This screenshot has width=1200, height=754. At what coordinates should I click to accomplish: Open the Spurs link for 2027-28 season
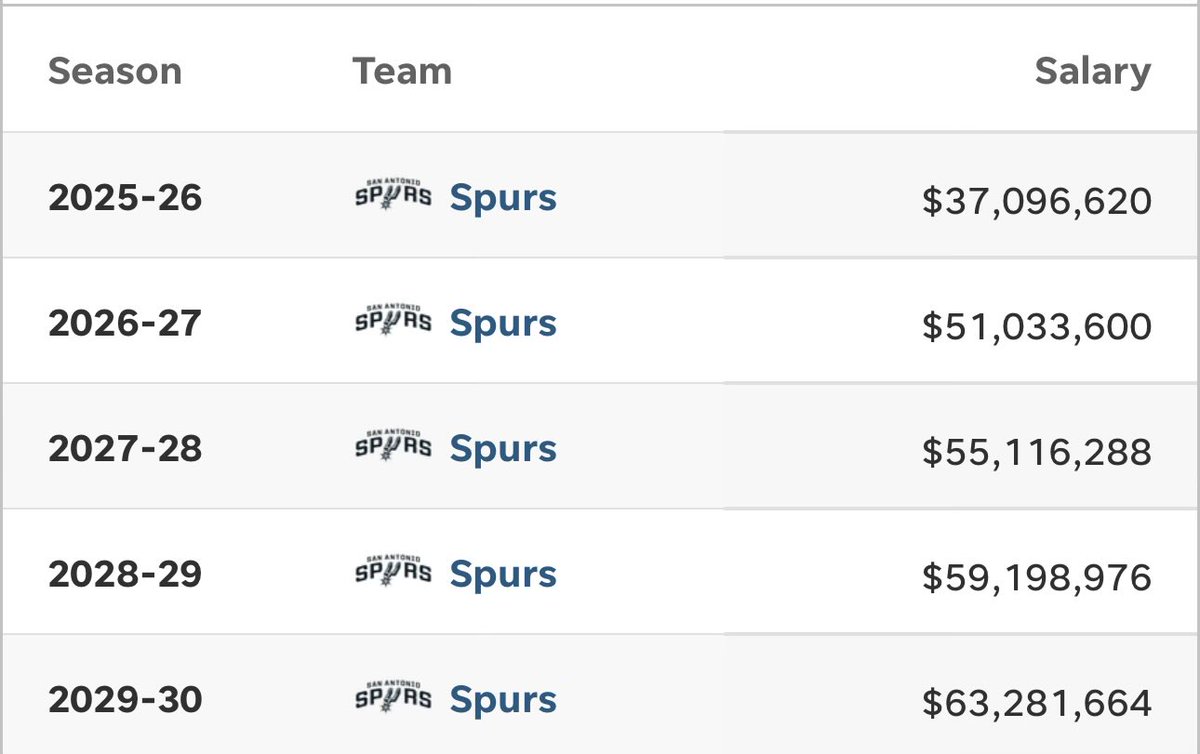point(503,450)
